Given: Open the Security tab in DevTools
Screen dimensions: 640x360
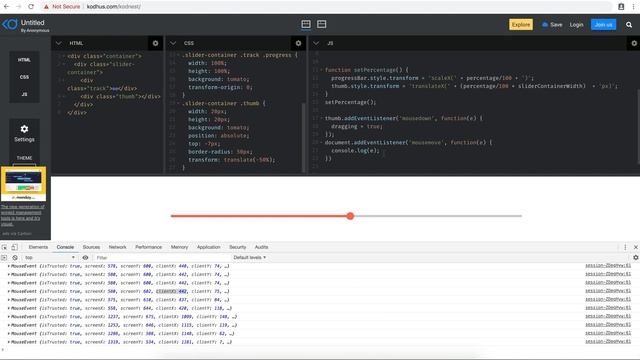Looking at the screenshot, I should tap(238, 247).
